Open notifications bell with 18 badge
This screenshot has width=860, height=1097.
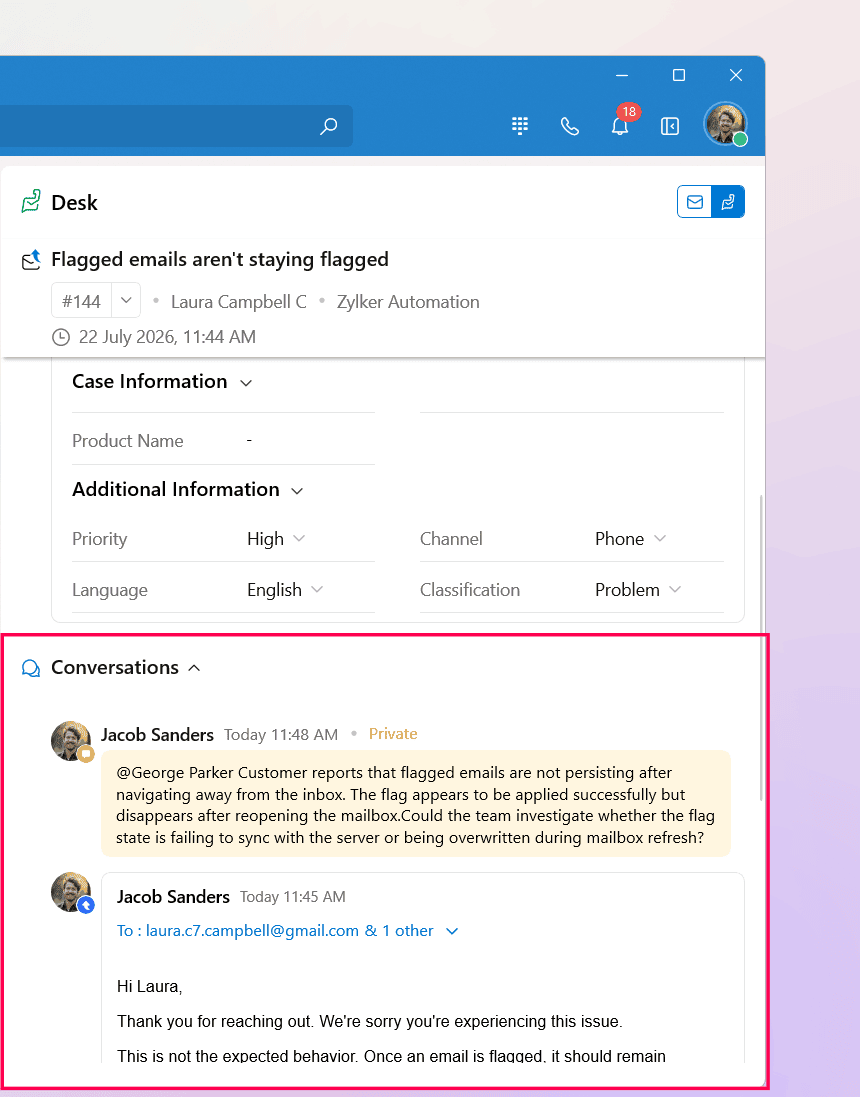point(620,125)
